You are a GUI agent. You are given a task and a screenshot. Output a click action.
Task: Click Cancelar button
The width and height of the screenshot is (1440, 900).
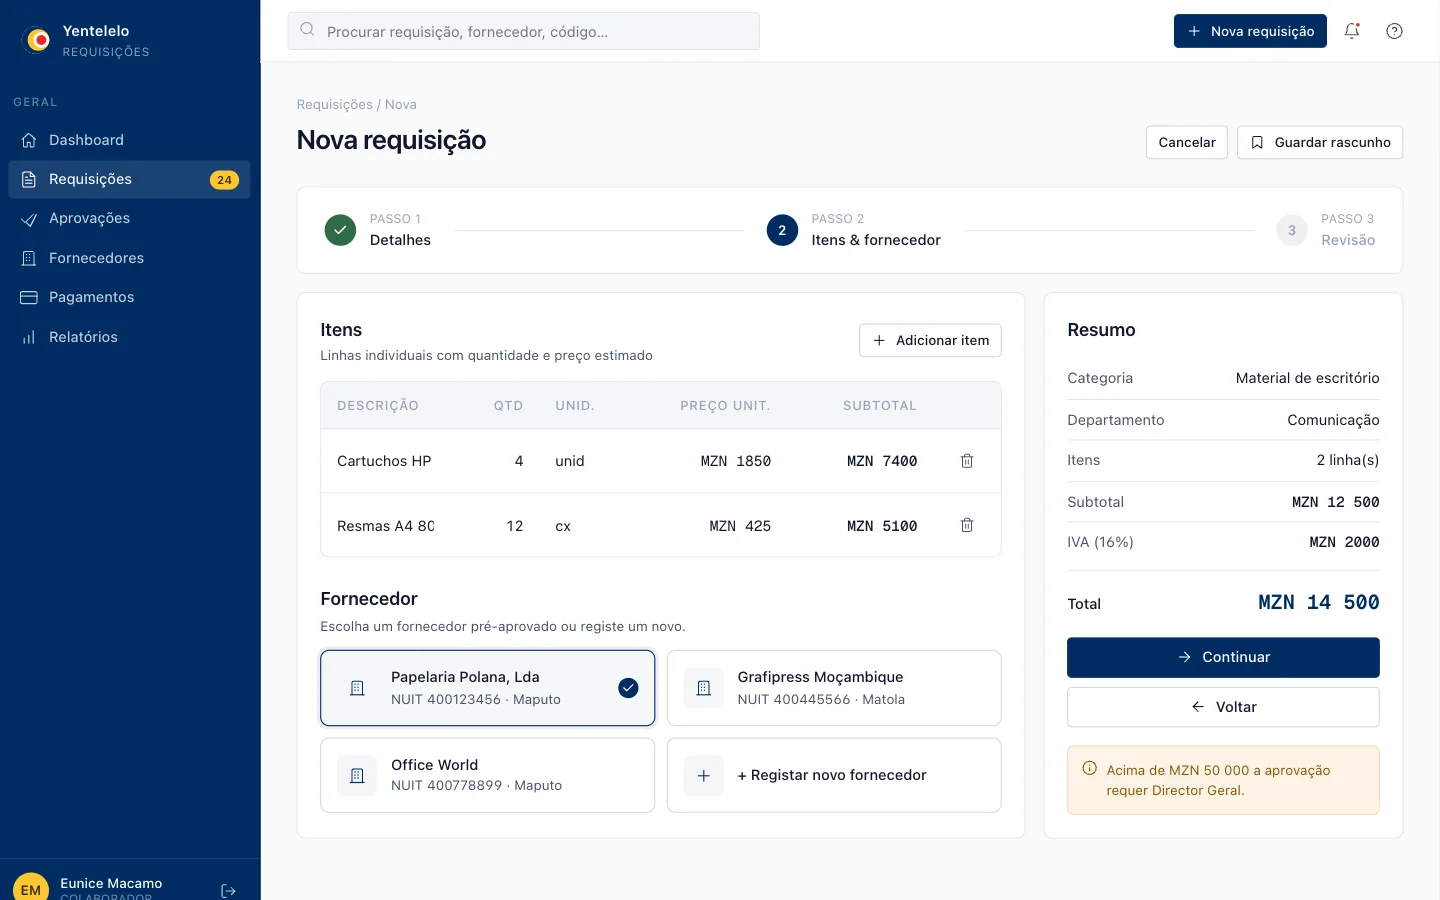coord(1187,142)
